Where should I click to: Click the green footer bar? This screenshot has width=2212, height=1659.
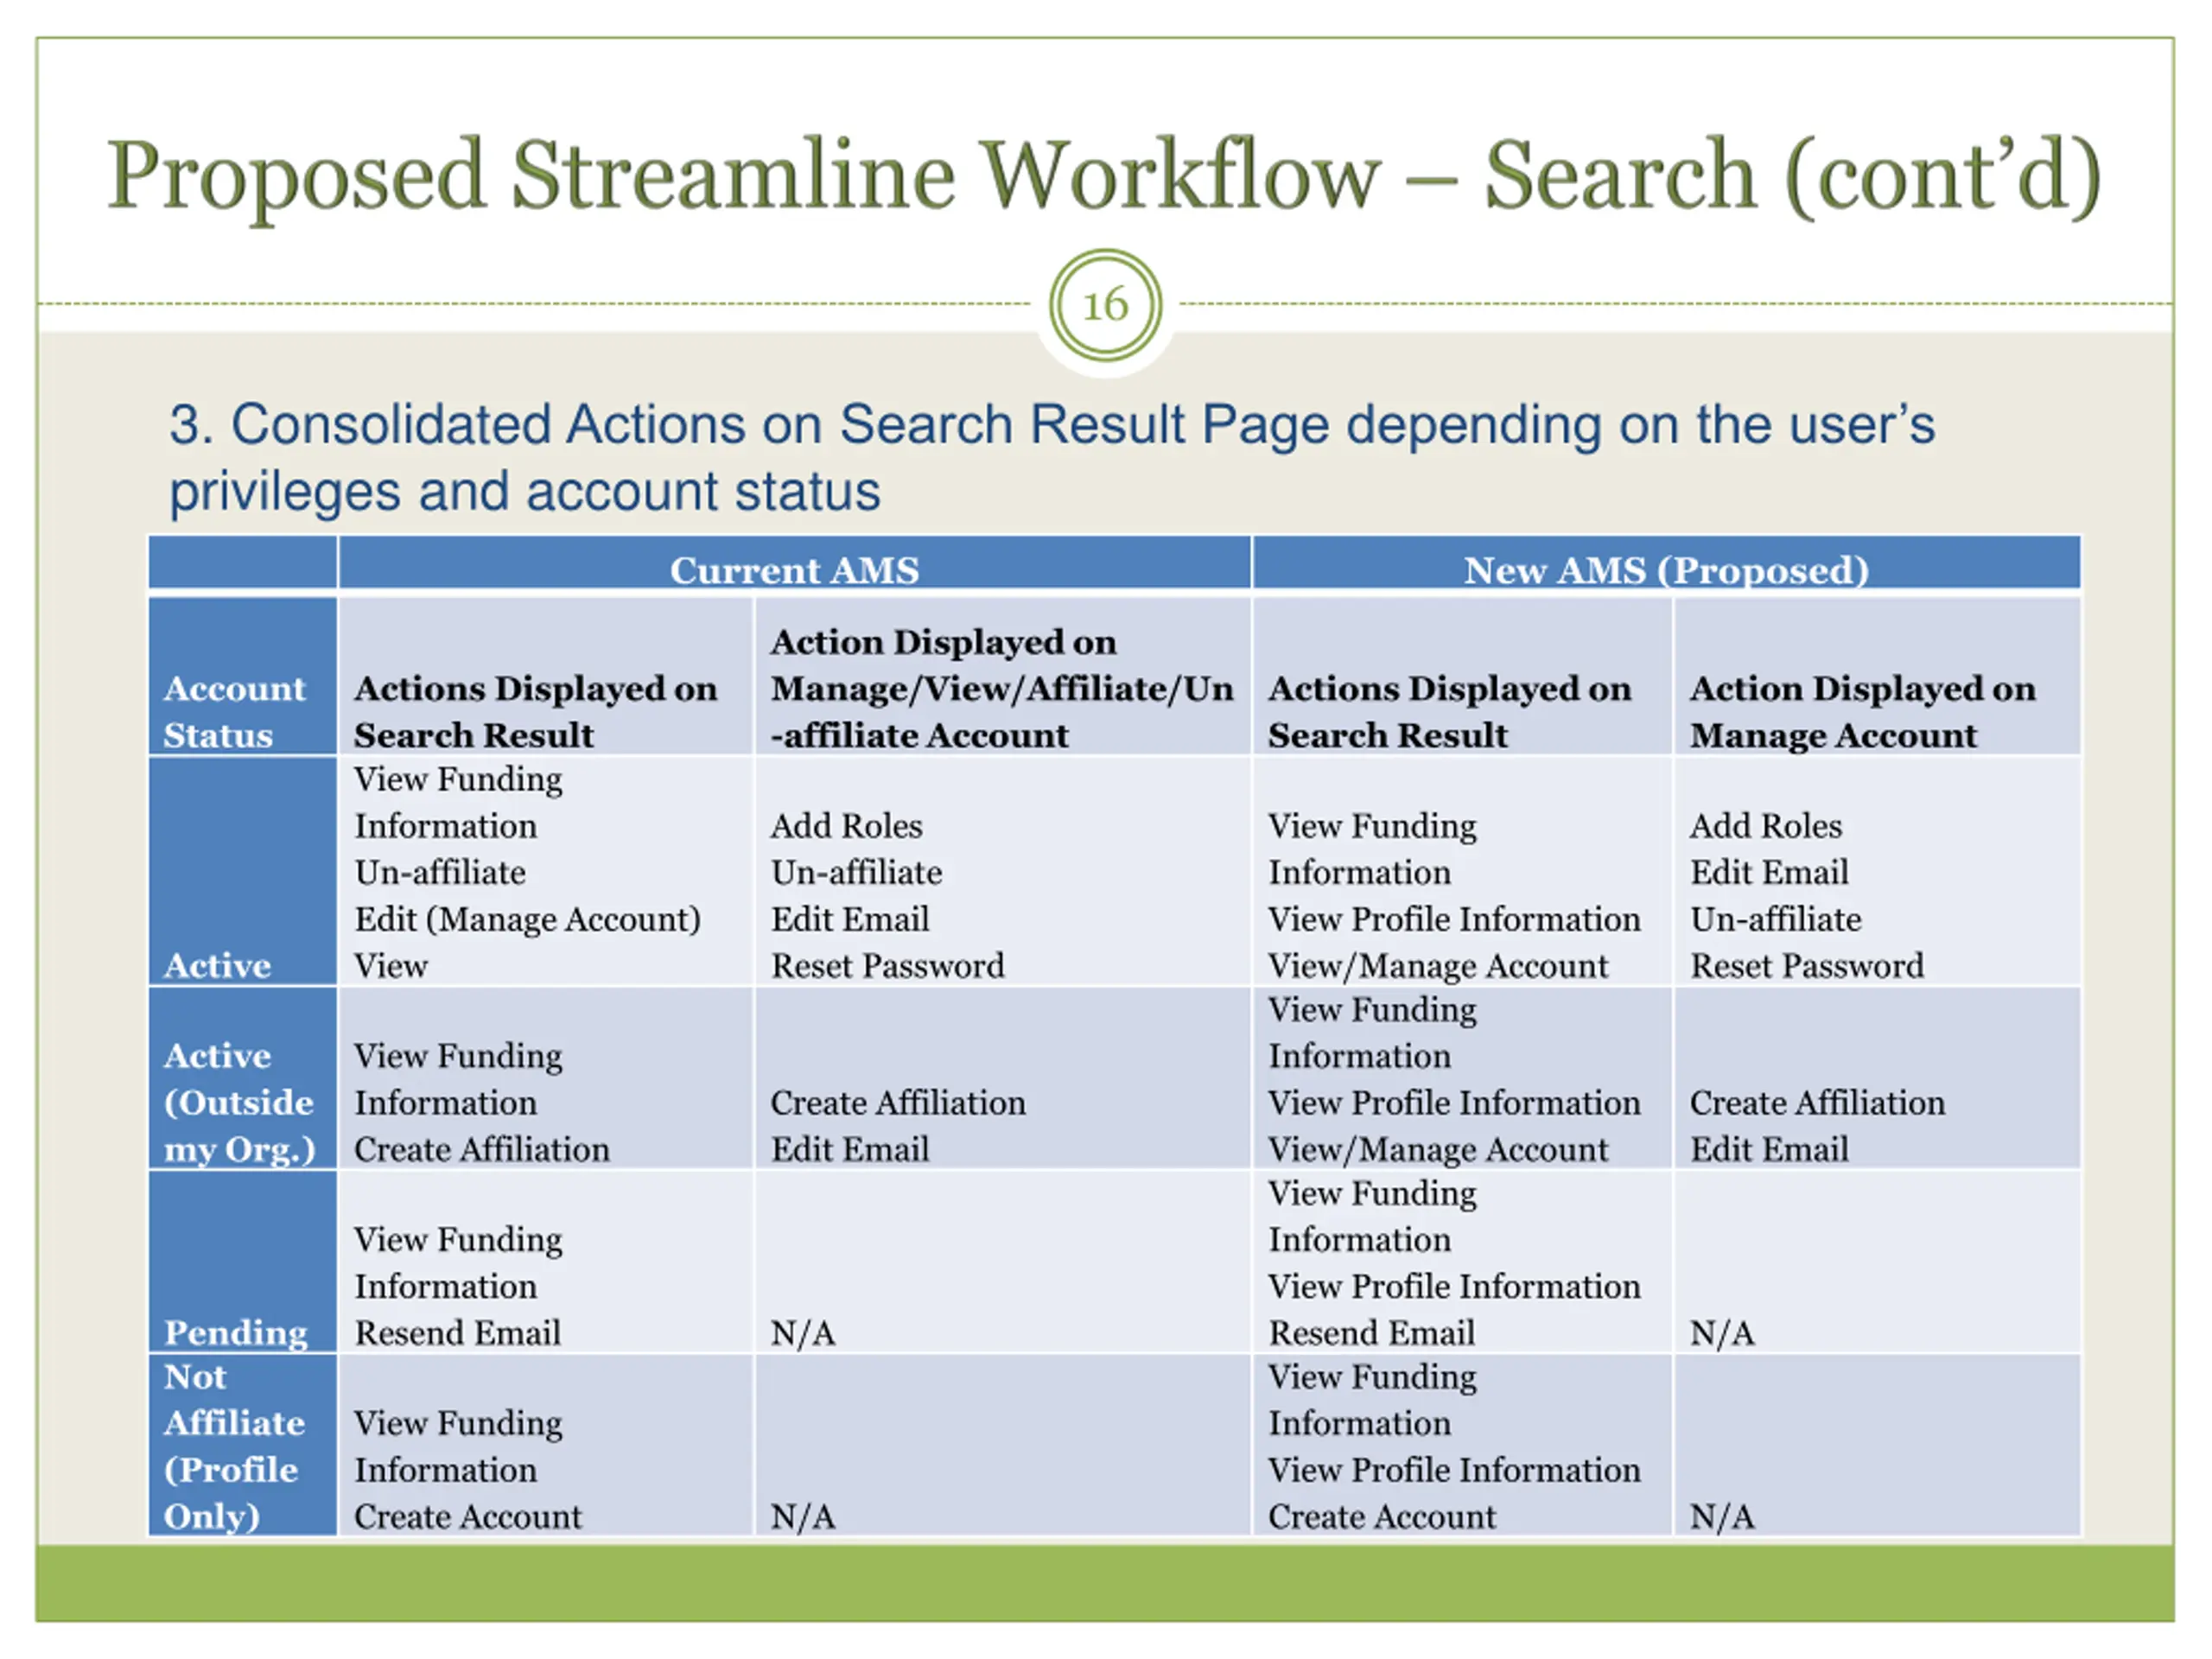1105,1582
